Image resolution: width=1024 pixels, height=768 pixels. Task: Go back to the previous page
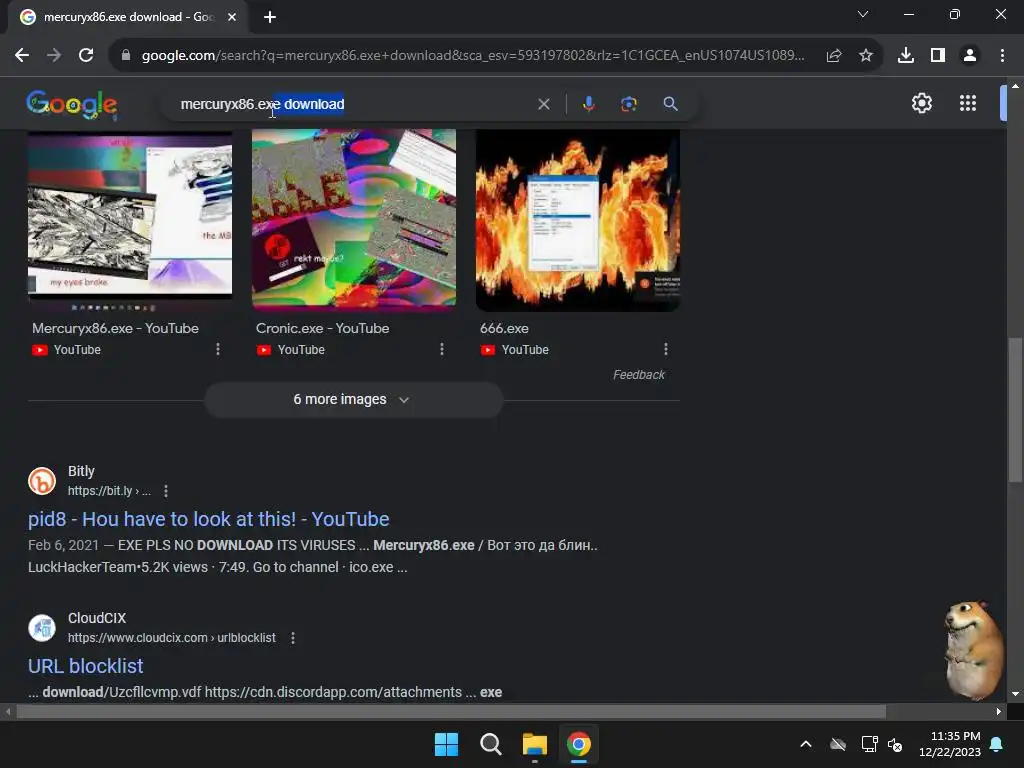click(22, 56)
